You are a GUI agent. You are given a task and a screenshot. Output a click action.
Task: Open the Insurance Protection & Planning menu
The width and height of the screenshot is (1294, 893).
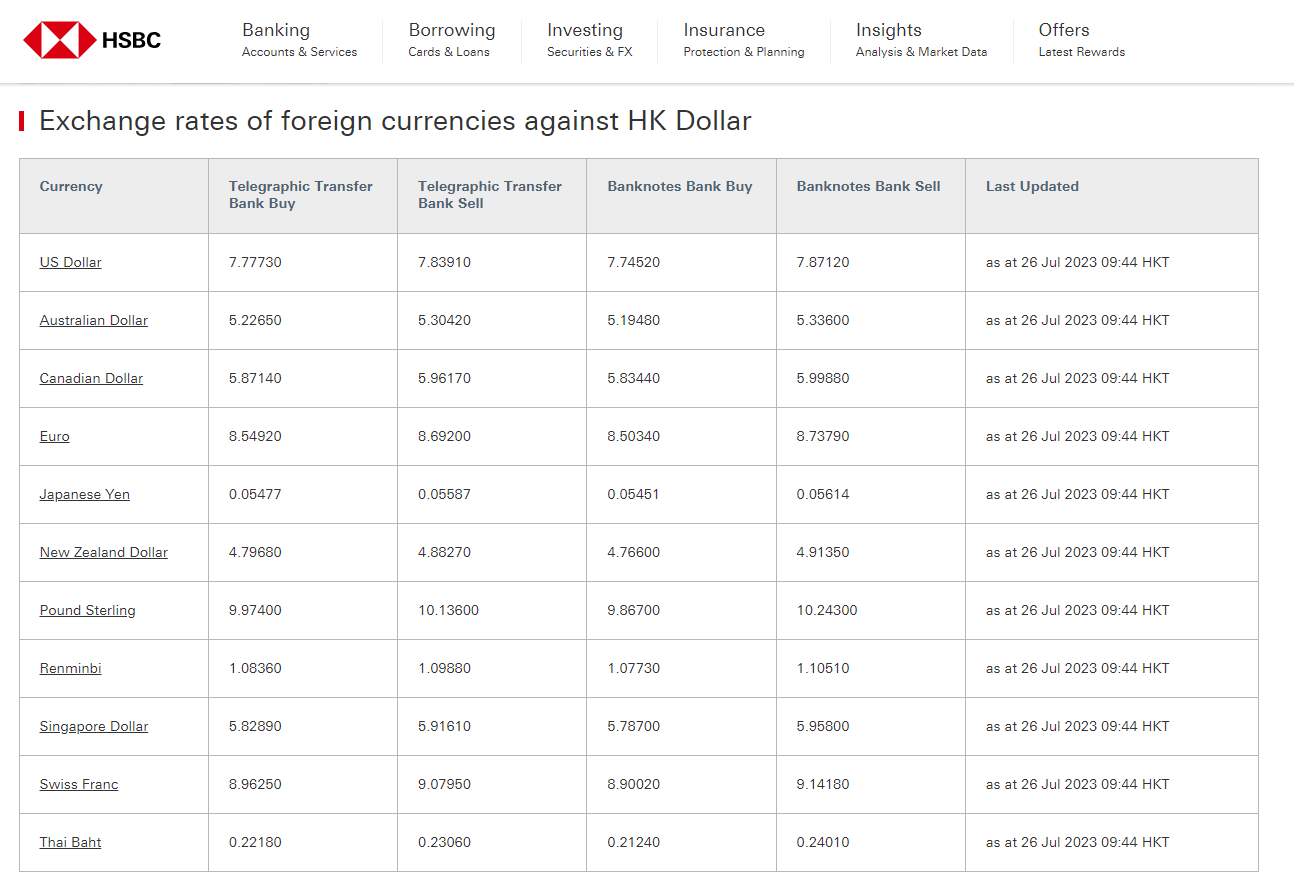point(743,40)
